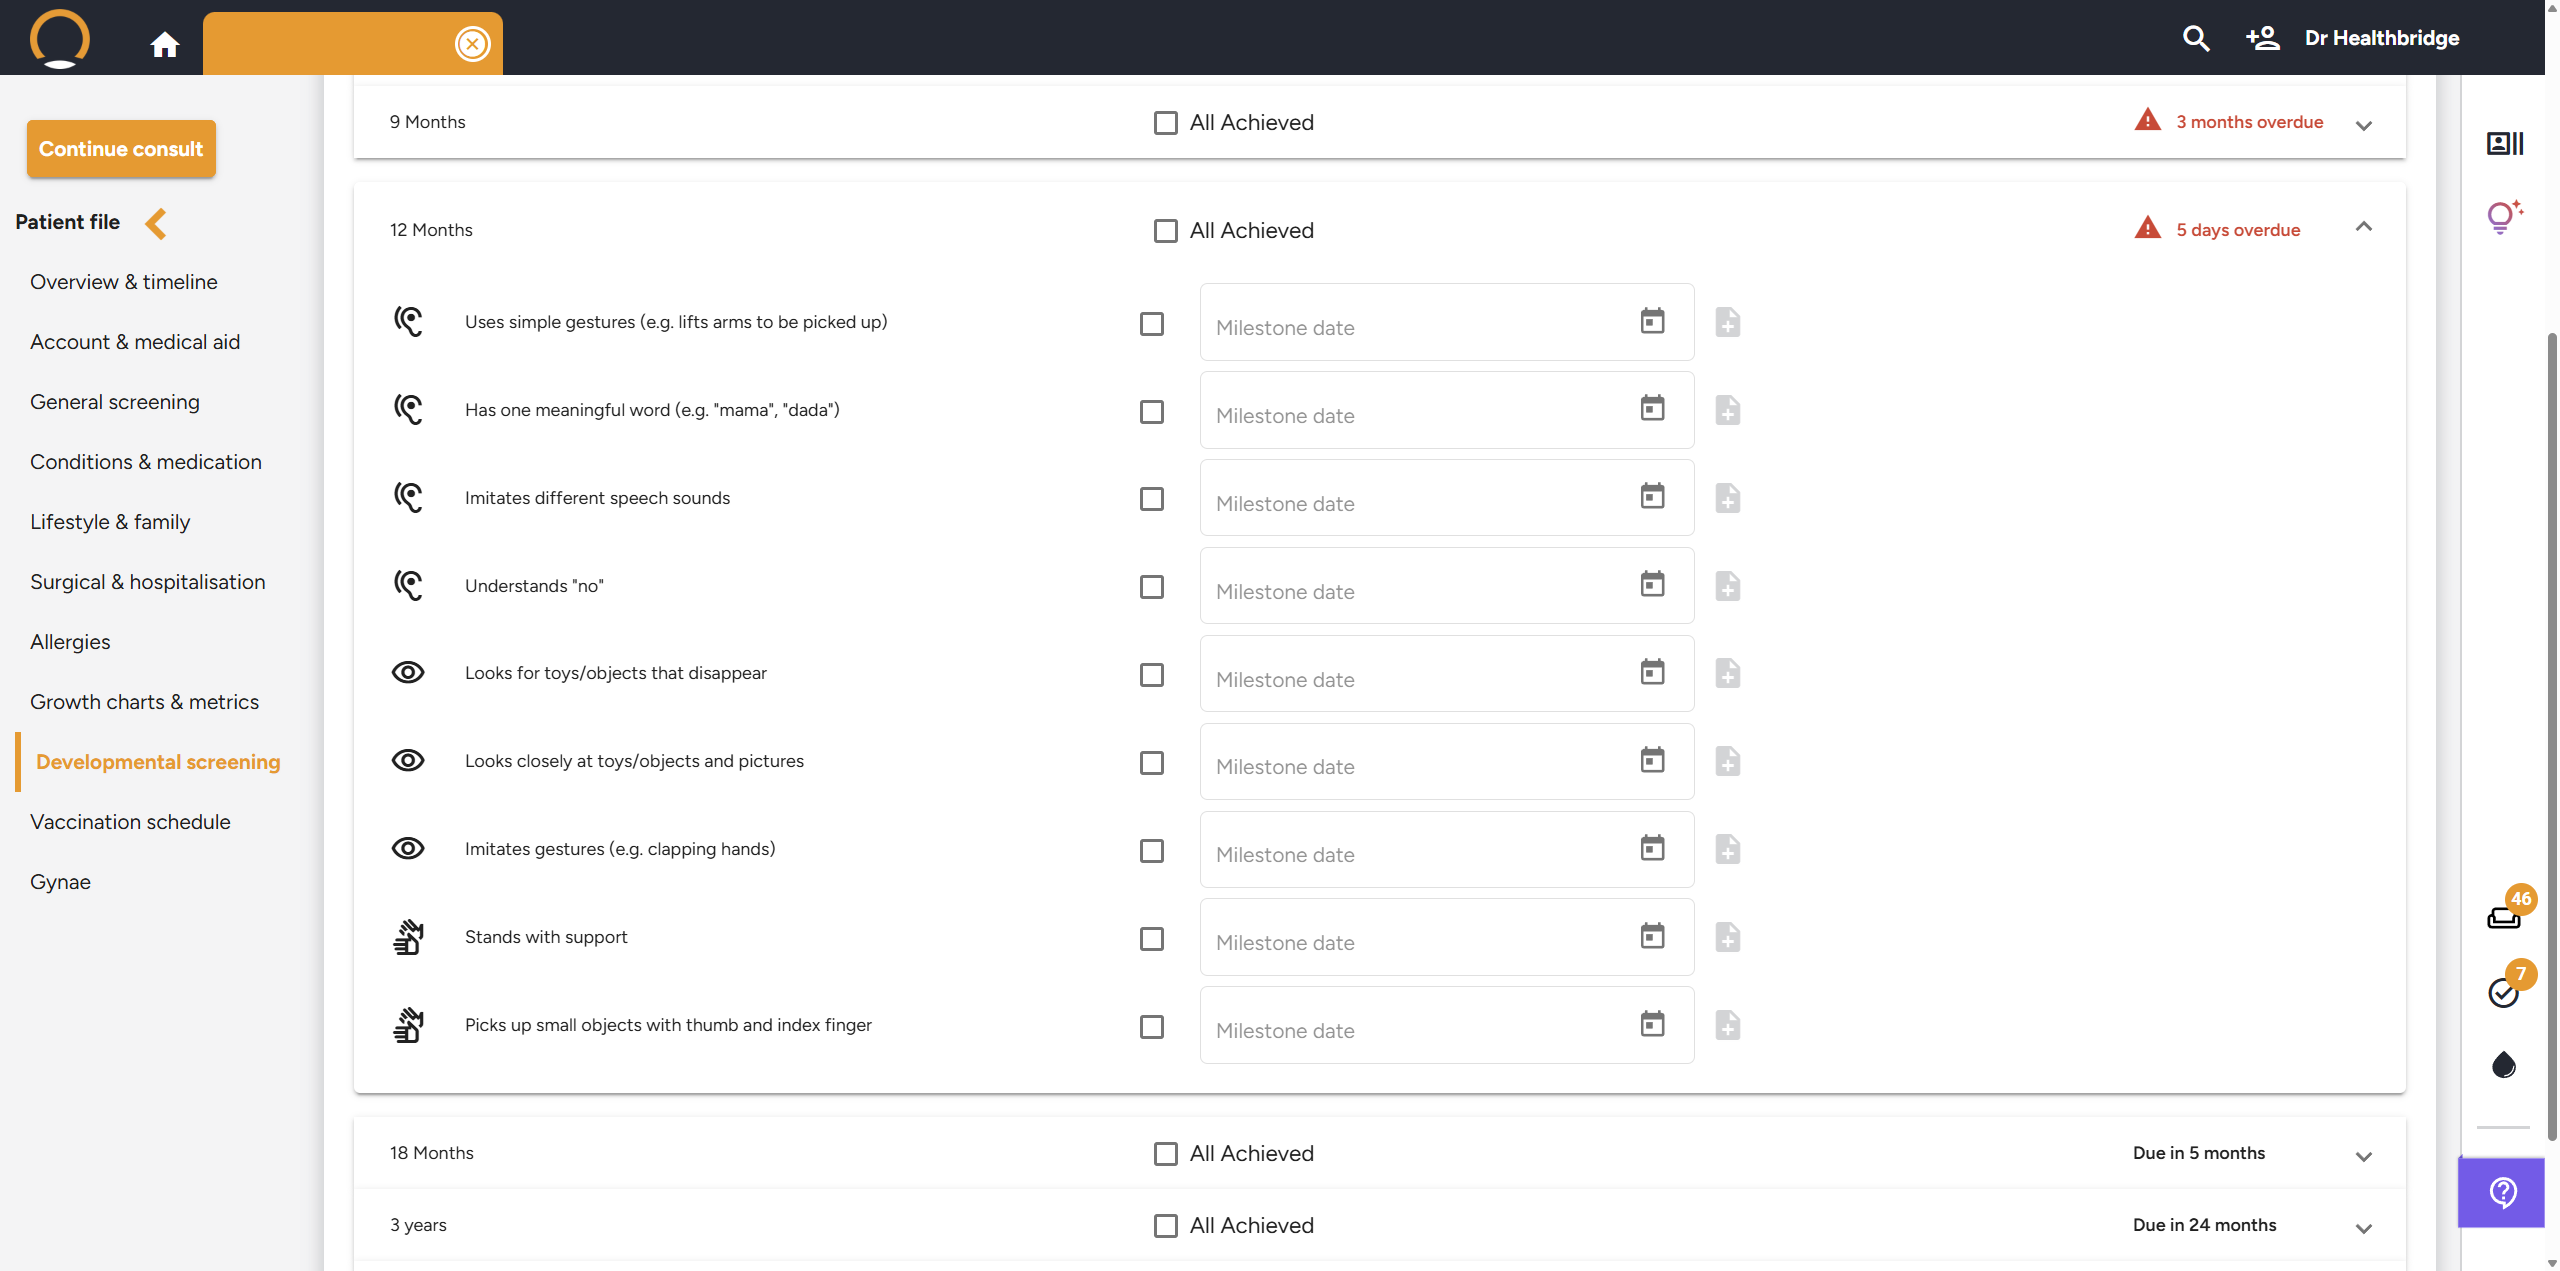
Task: Tick checkbox for Imitates different speech sounds
Action: point(1152,499)
